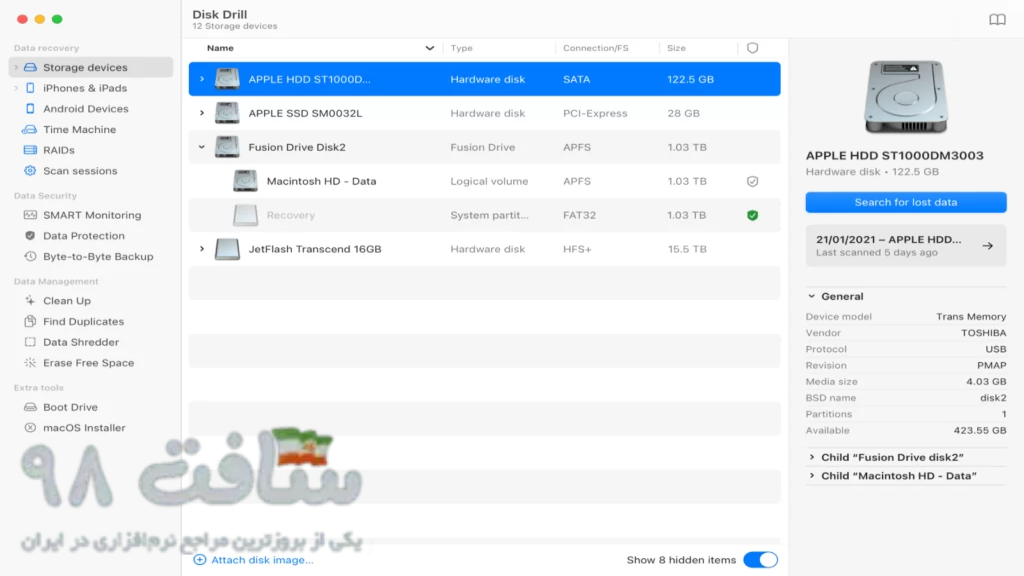Viewport: 1024px width, 576px height.
Task: Click the Erase Free Space icon
Action: tap(30, 362)
